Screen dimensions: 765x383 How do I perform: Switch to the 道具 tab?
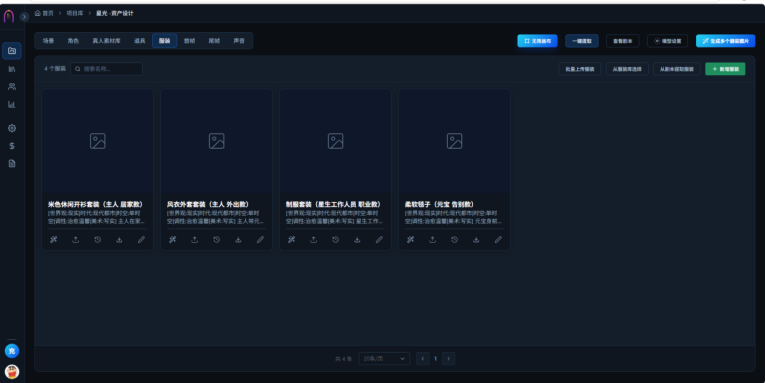click(x=140, y=41)
